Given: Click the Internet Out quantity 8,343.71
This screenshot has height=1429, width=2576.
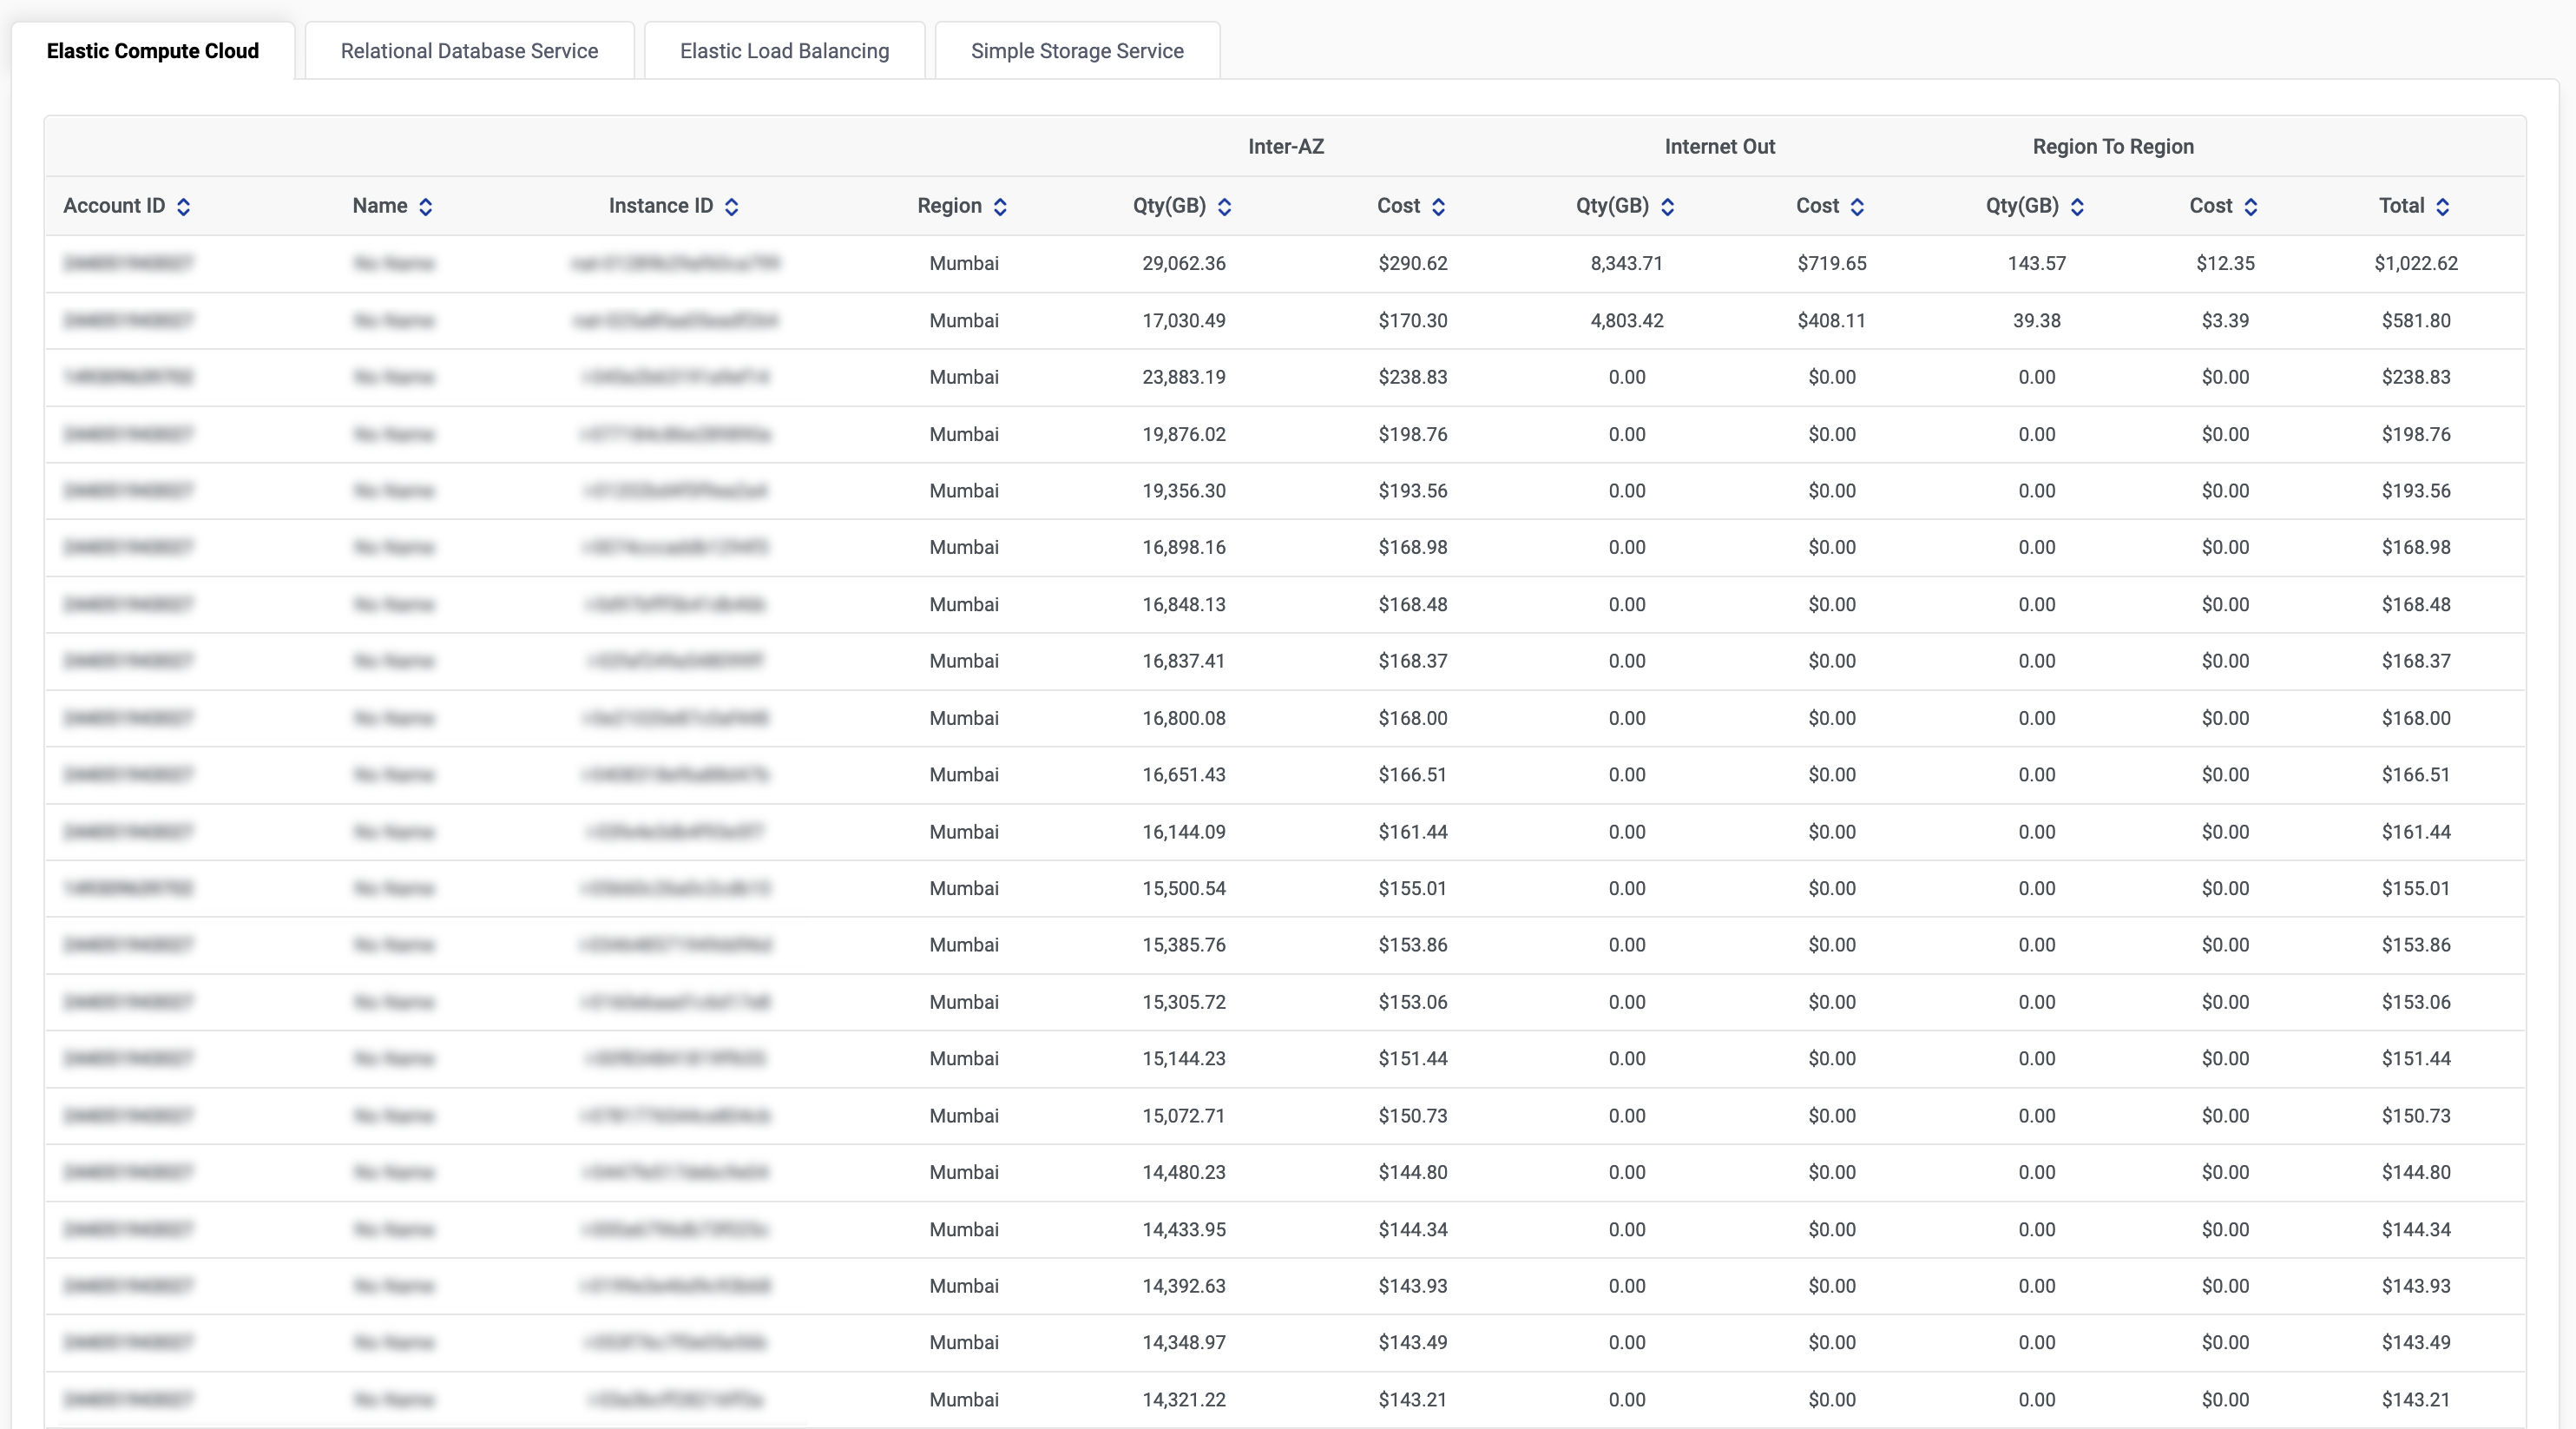Looking at the screenshot, I should click(1627, 264).
